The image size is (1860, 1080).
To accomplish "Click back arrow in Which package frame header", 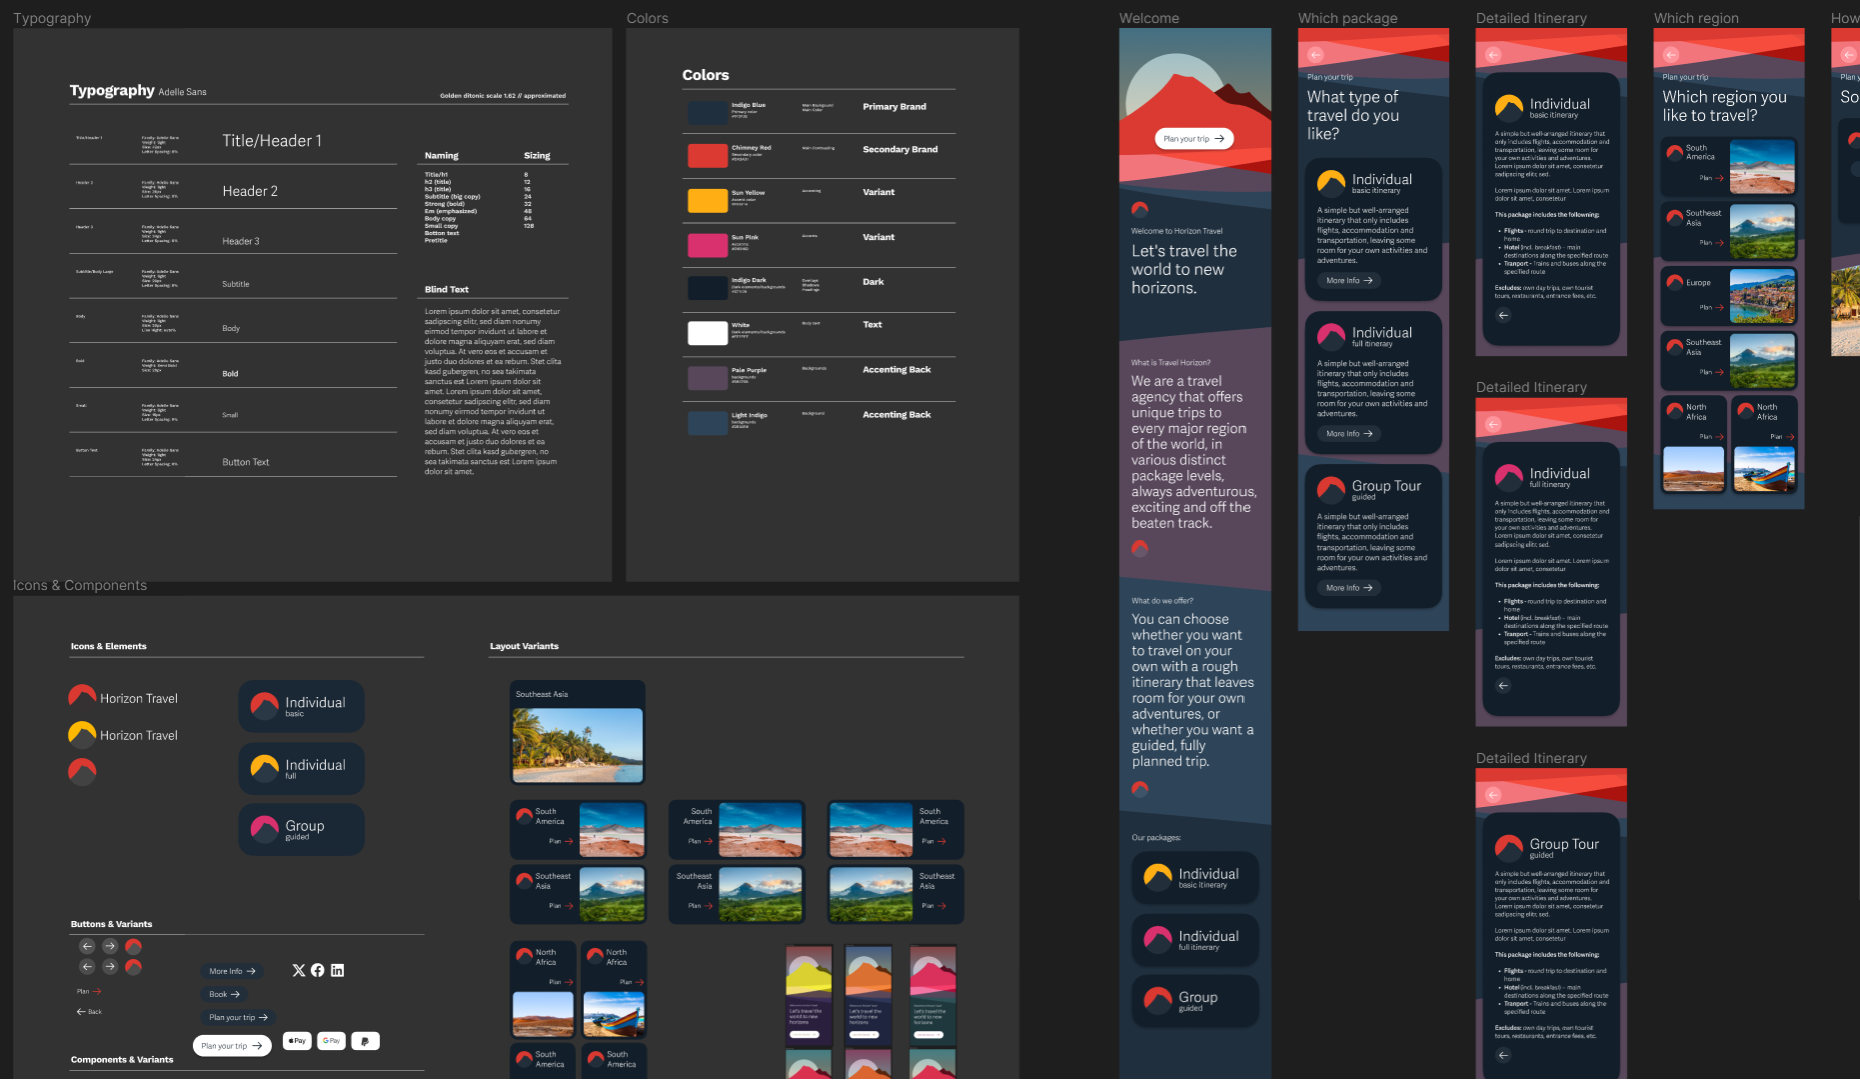I will coord(1315,55).
